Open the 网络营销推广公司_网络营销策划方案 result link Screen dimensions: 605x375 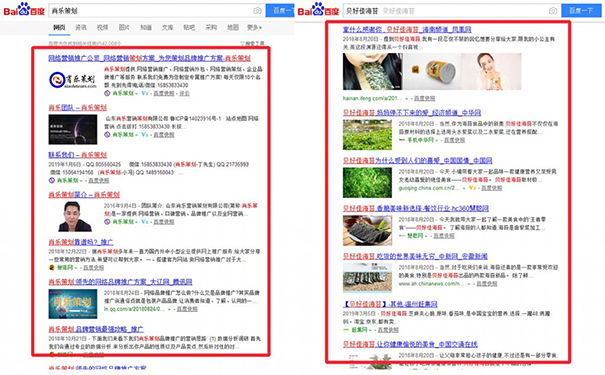click(x=149, y=58)
